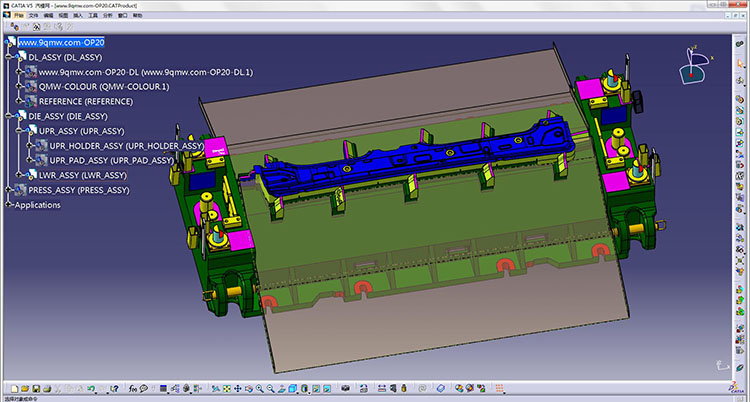The height and width of the screenshot is (402, 750).
Task: Open the 工具 (Tools) menu
Action: coord(93,16)
